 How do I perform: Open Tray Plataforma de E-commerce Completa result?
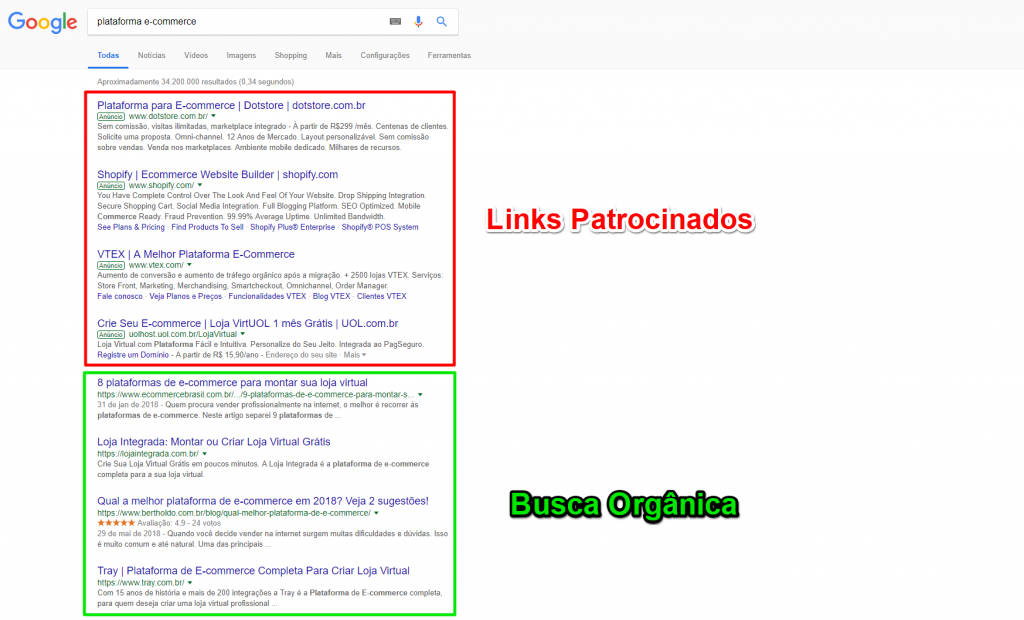click(x=253, y=570)
